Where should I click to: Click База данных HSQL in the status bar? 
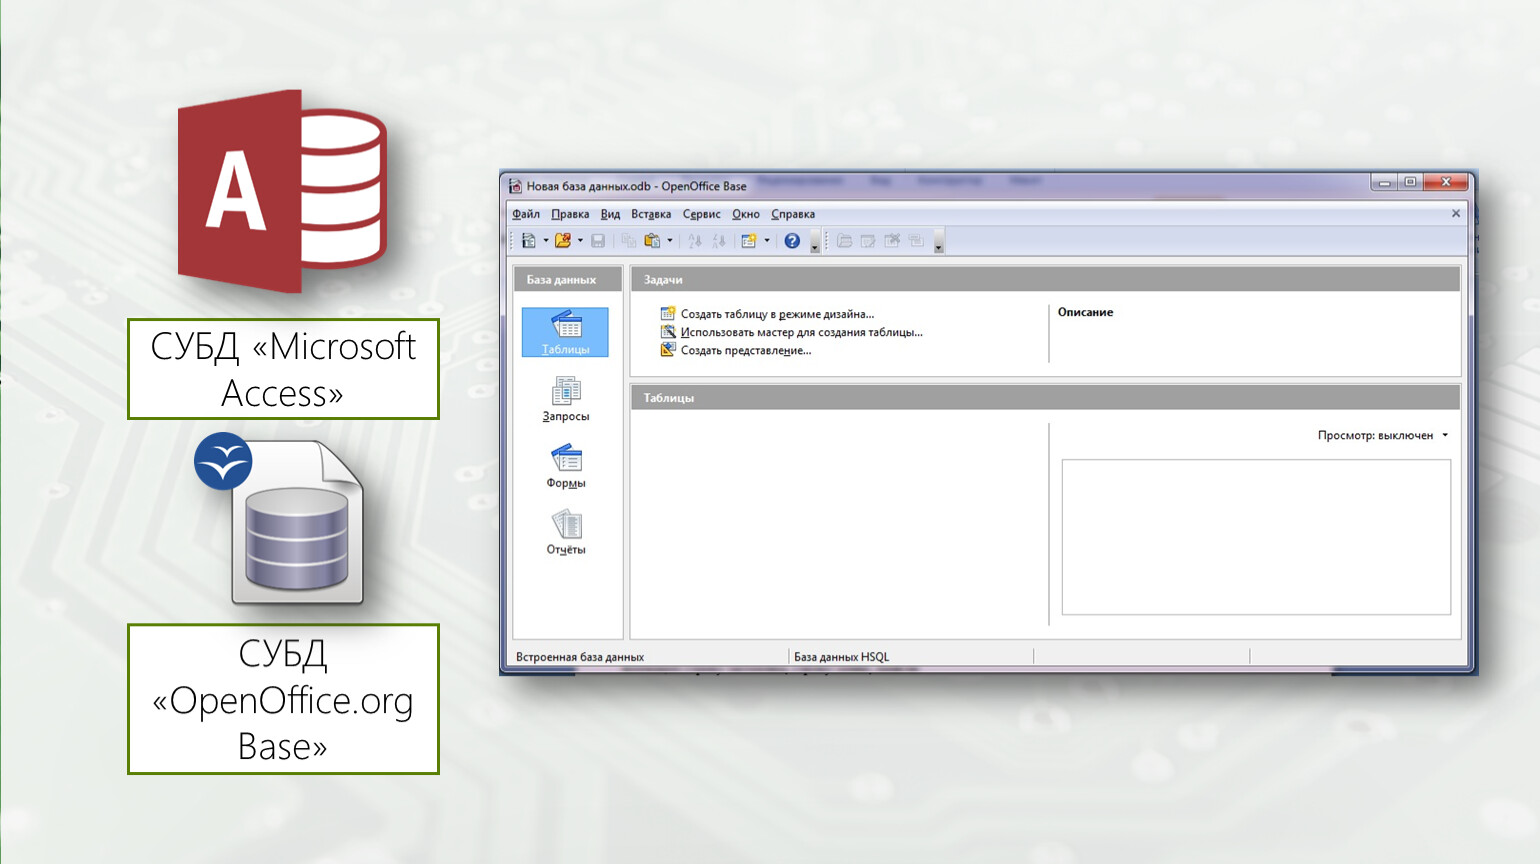point(841,657)
